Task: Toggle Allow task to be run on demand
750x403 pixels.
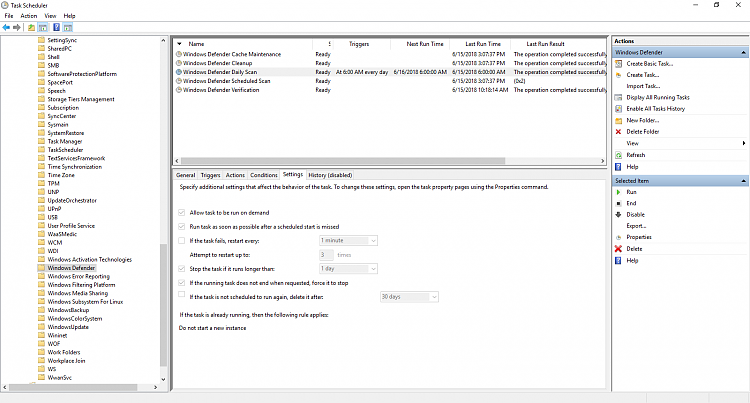Action: (181, 212)
